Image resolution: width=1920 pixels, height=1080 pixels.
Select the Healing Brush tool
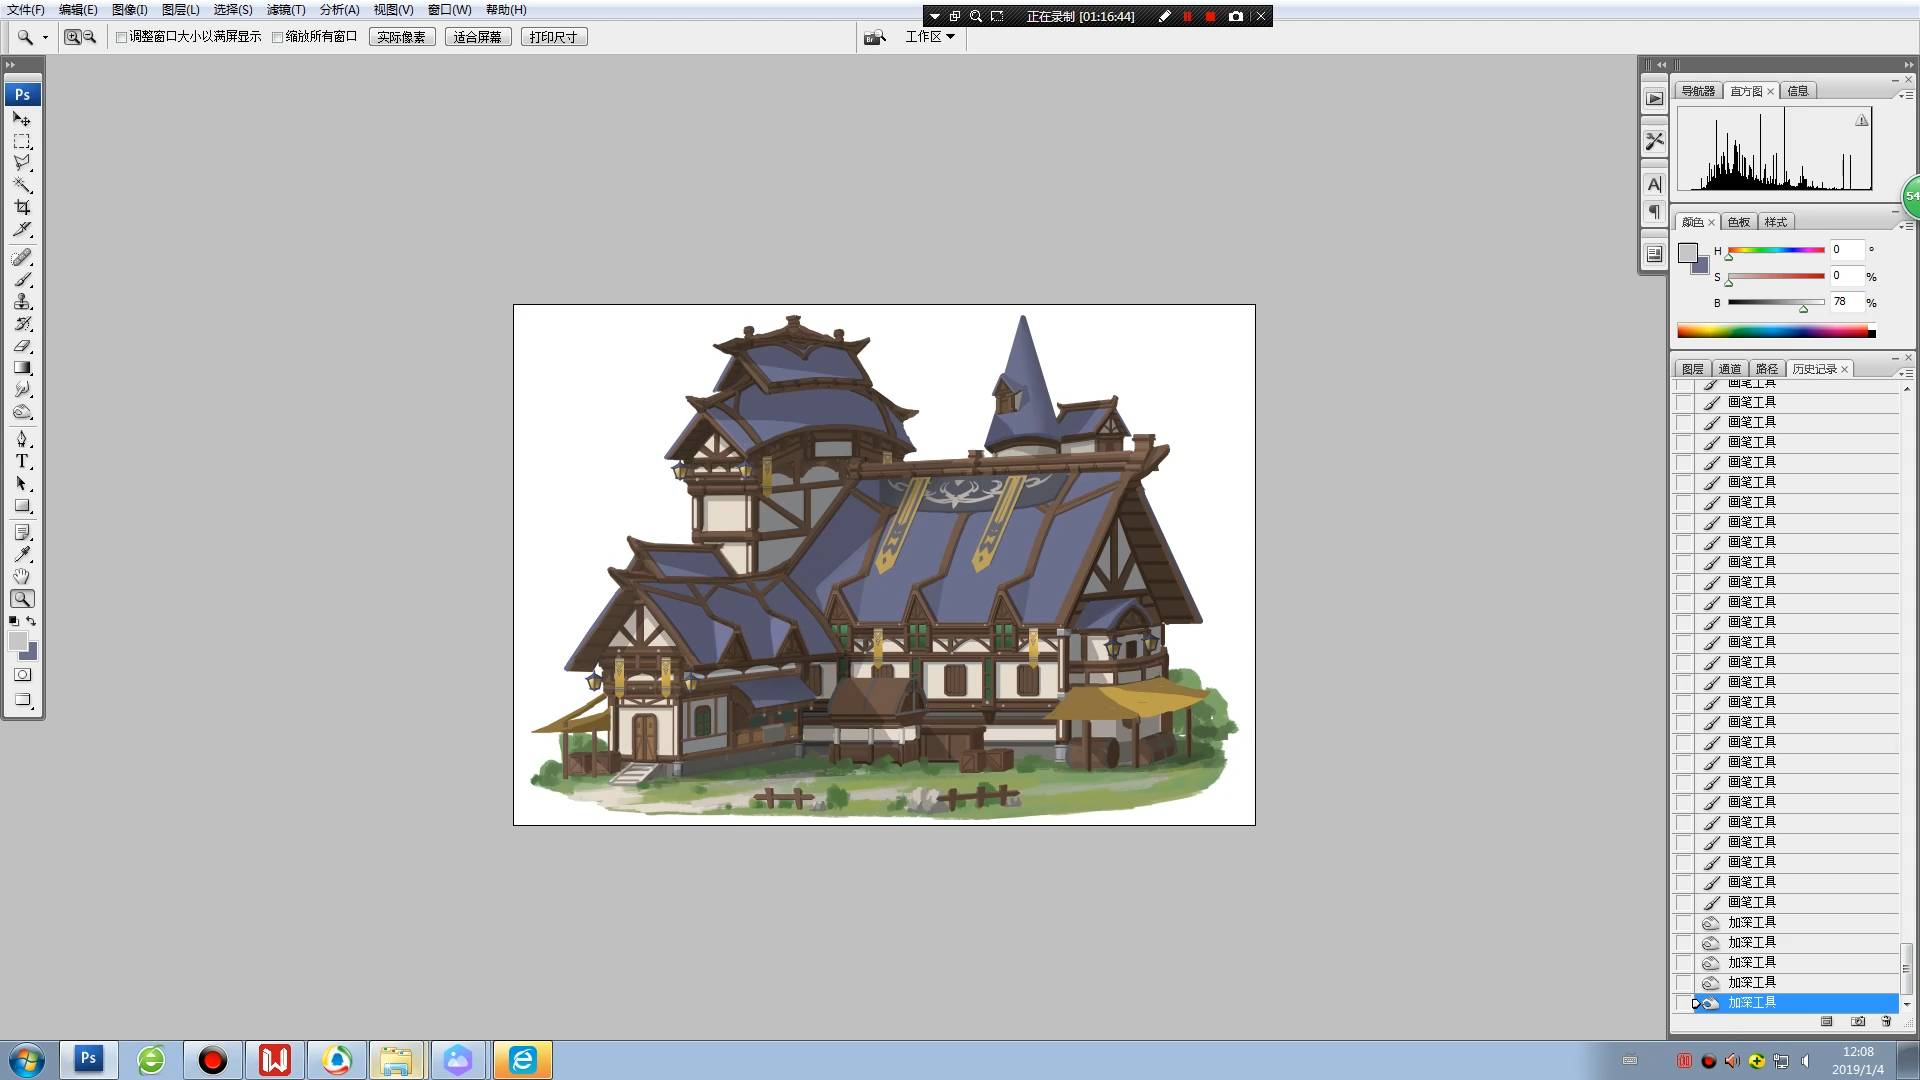point(22,258)
